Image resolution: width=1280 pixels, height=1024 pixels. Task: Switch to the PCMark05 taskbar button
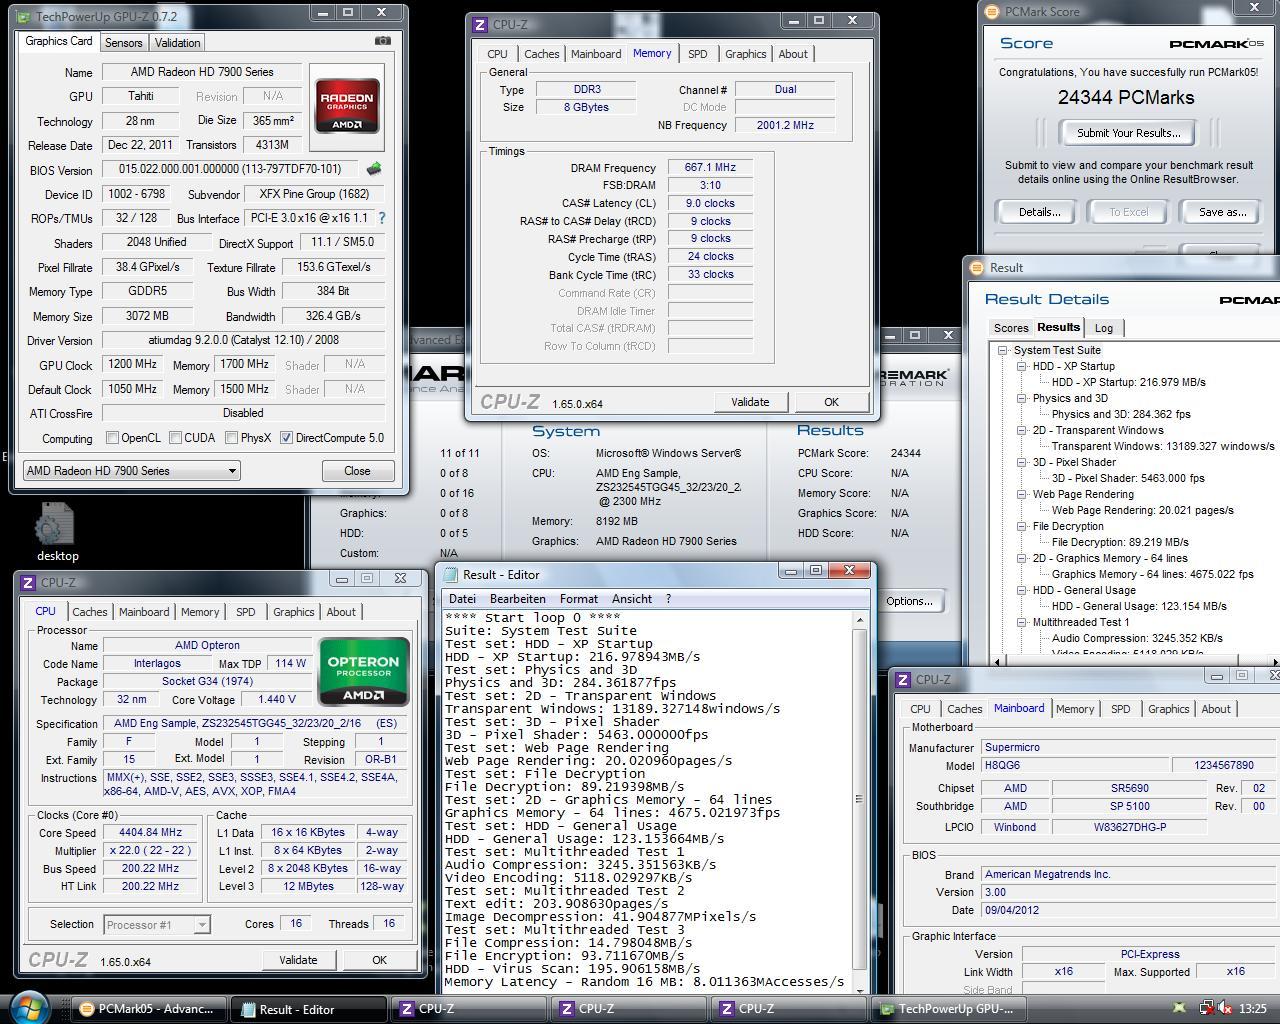click(148, 1009)
